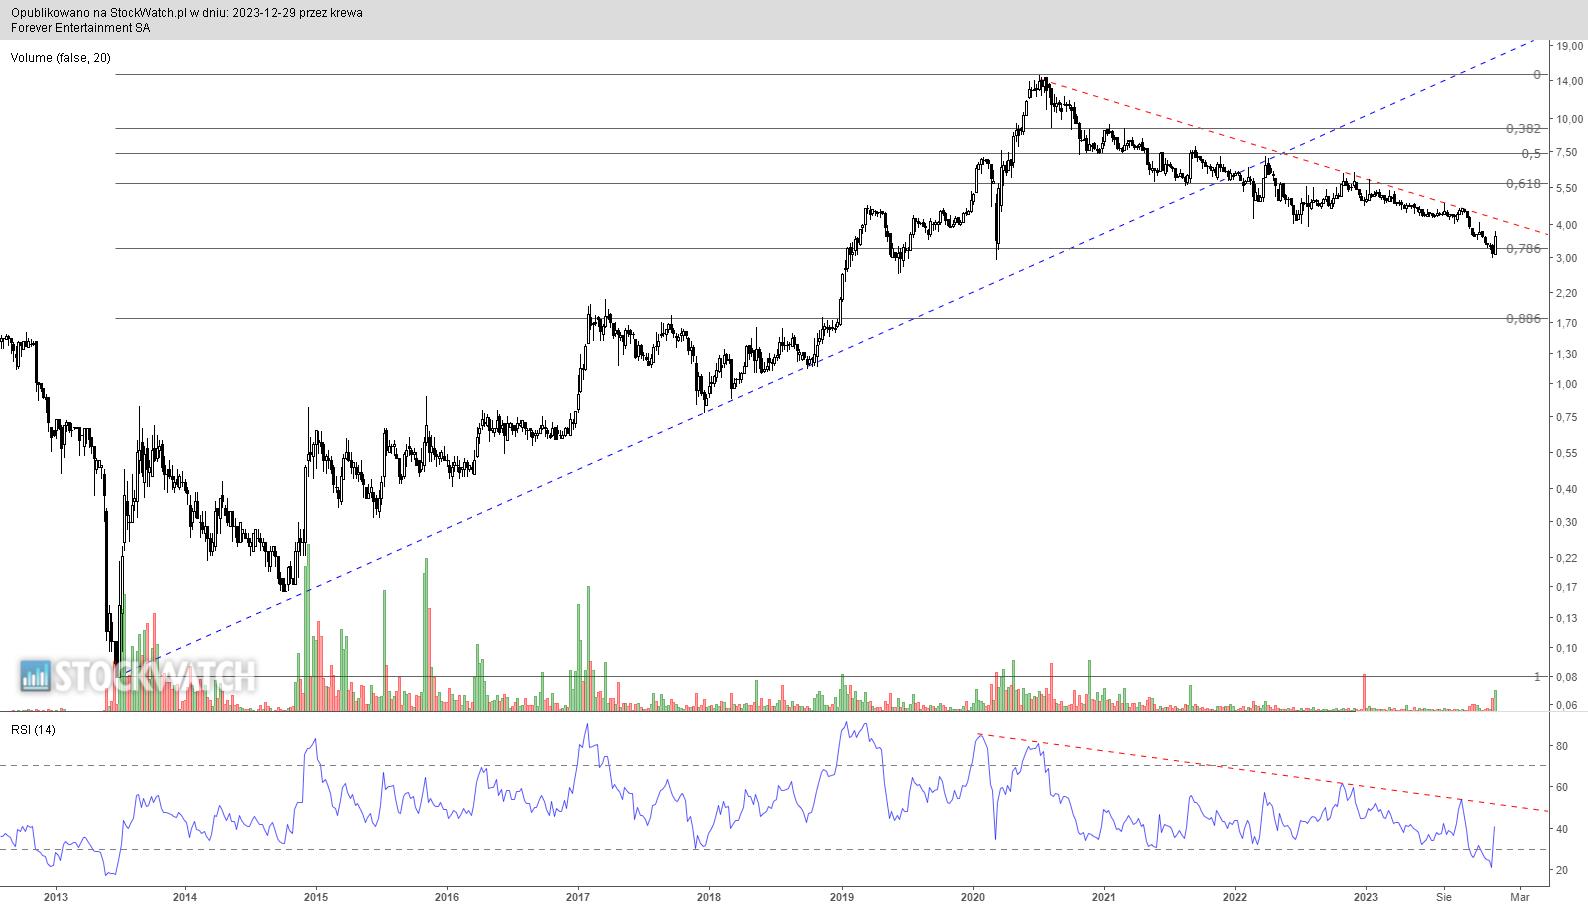Viewport: 1588px width, 905px height.
Task: Click the 7,50 price axis value
Action: [1566, 152]
